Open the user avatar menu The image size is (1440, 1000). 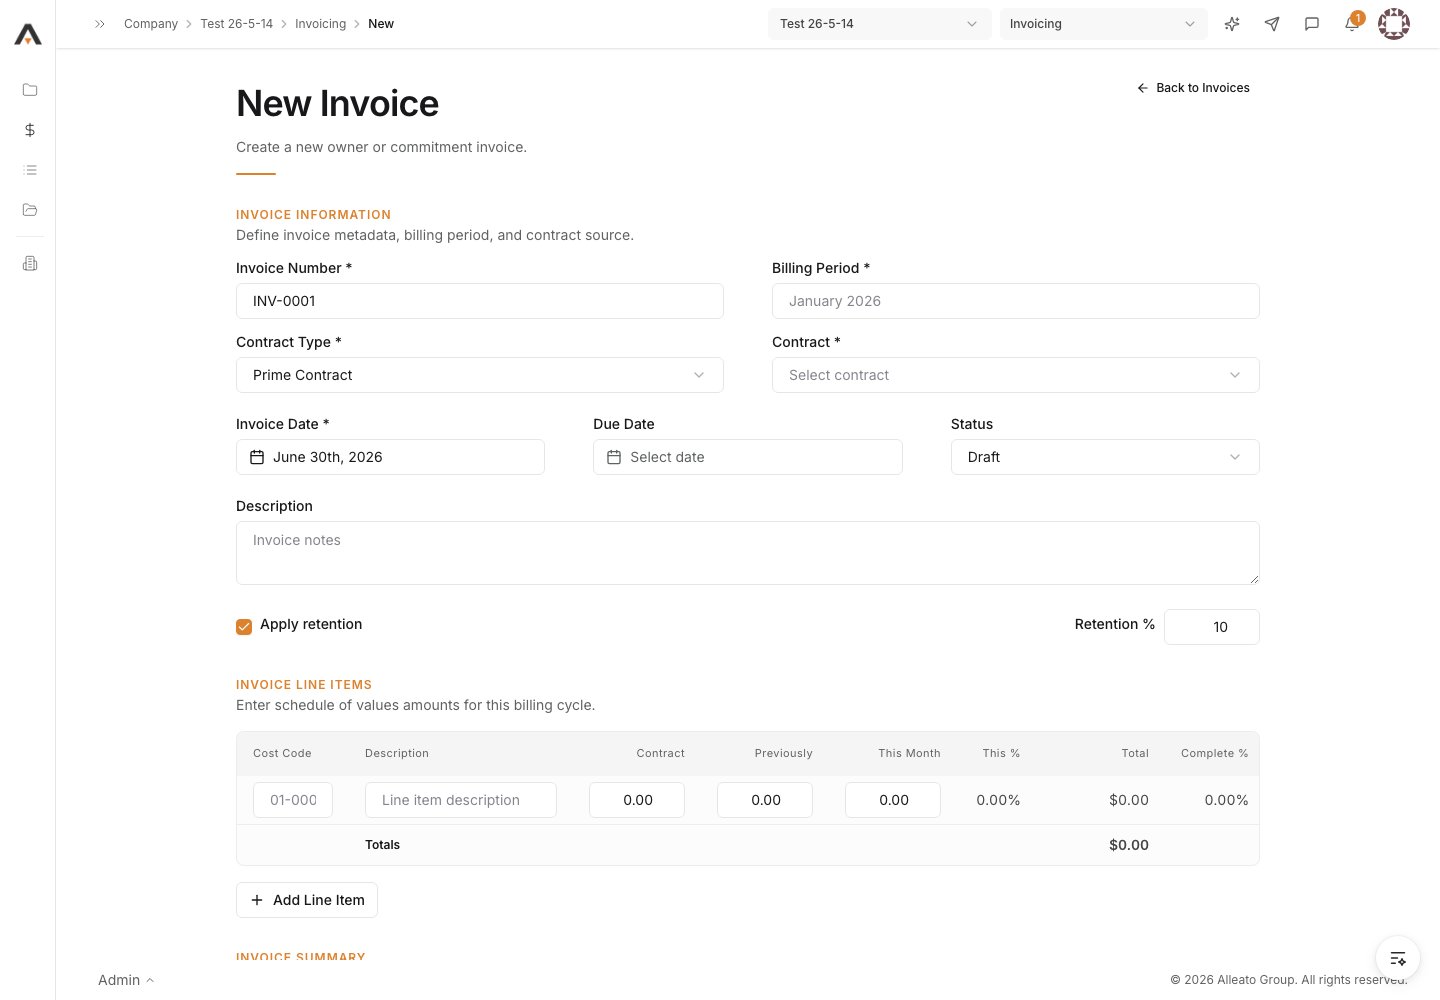pyautogui.click(x=1394, y=24)
